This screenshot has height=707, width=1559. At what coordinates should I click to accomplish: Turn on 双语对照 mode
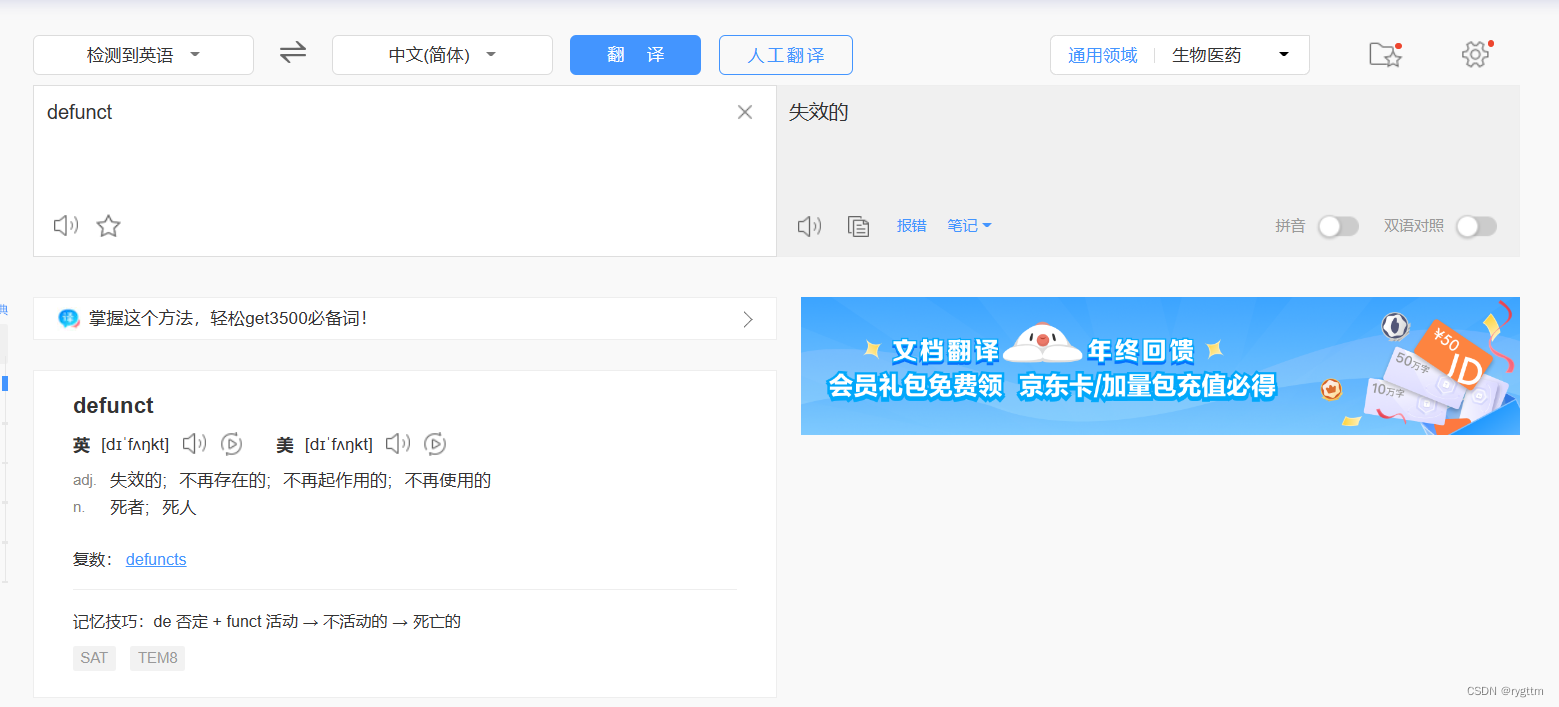(1476, 226)
